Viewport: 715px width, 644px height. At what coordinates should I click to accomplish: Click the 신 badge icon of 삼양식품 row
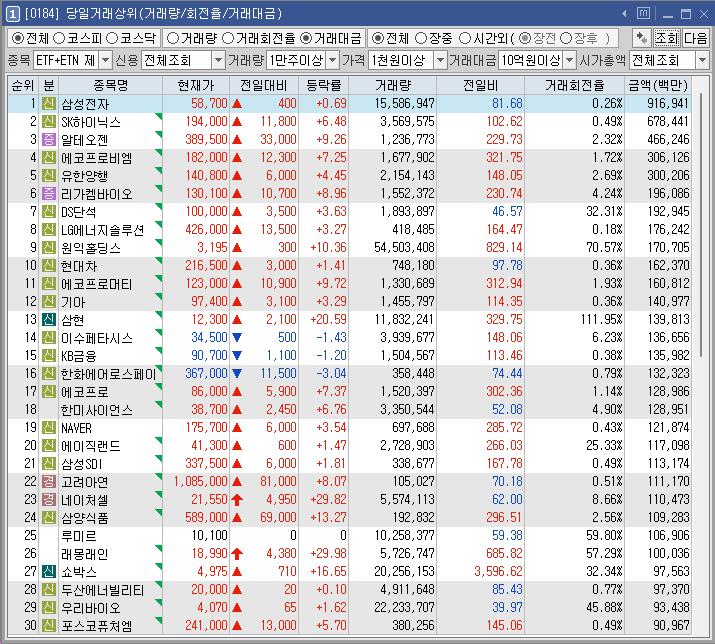click(49, 518)
